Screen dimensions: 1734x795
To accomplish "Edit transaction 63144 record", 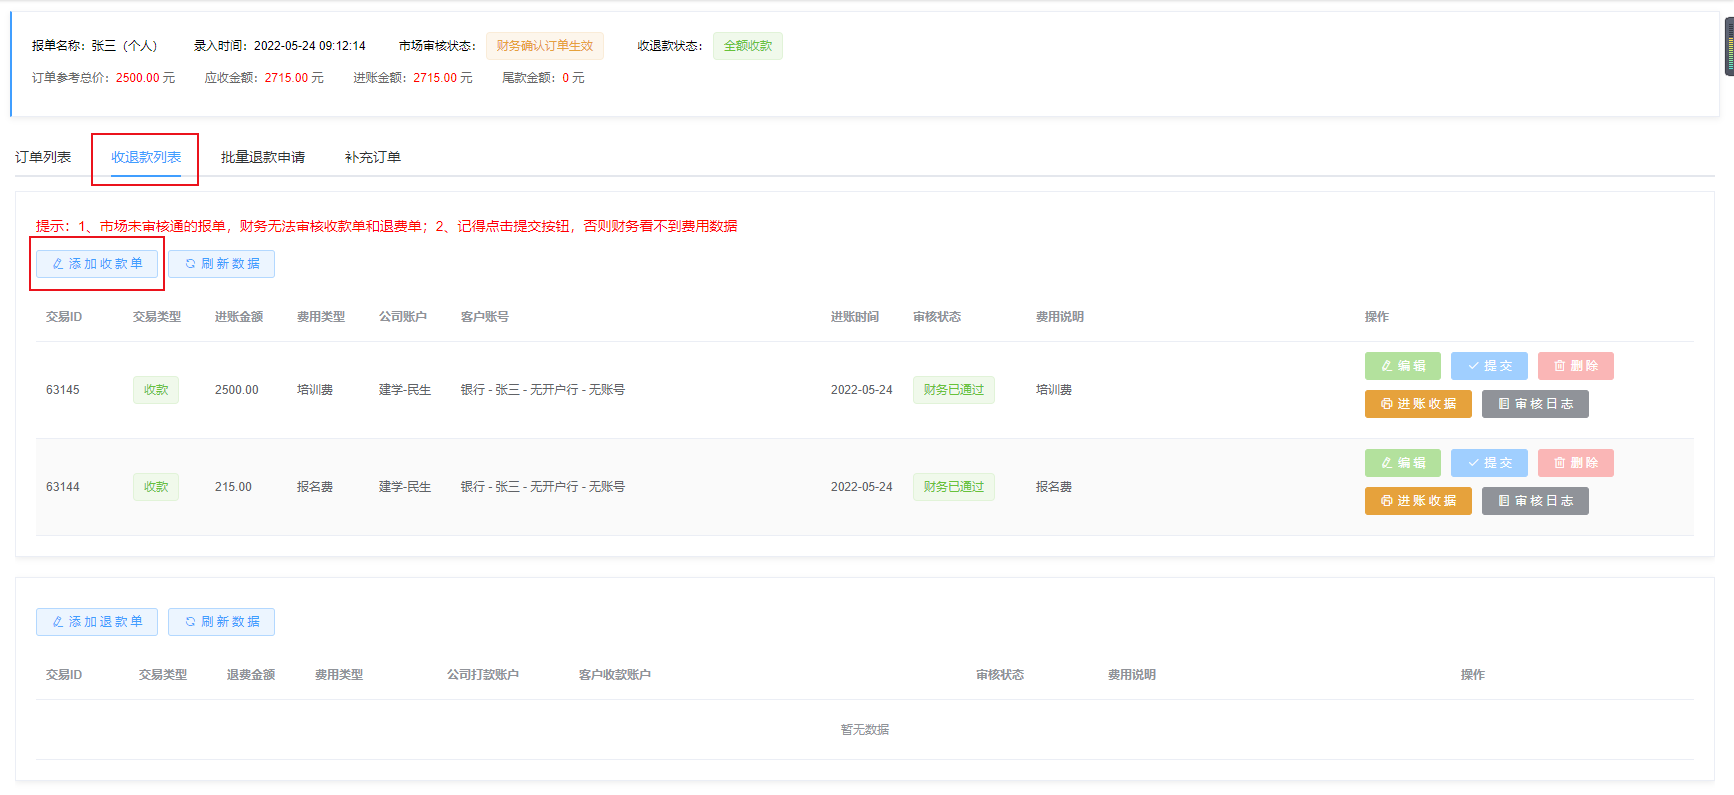I will [x=1402, y=463].
